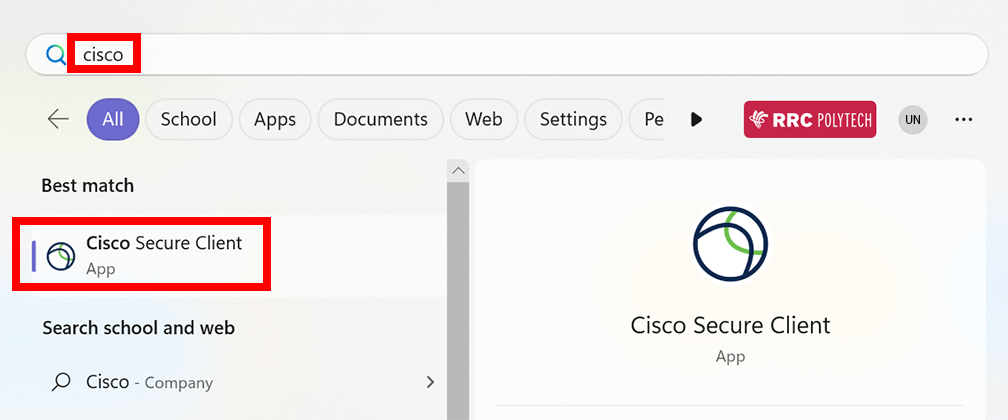Show more filters with the play arrow
Viewport: 1008px width, 420px height.
click(x=696, y=119)
